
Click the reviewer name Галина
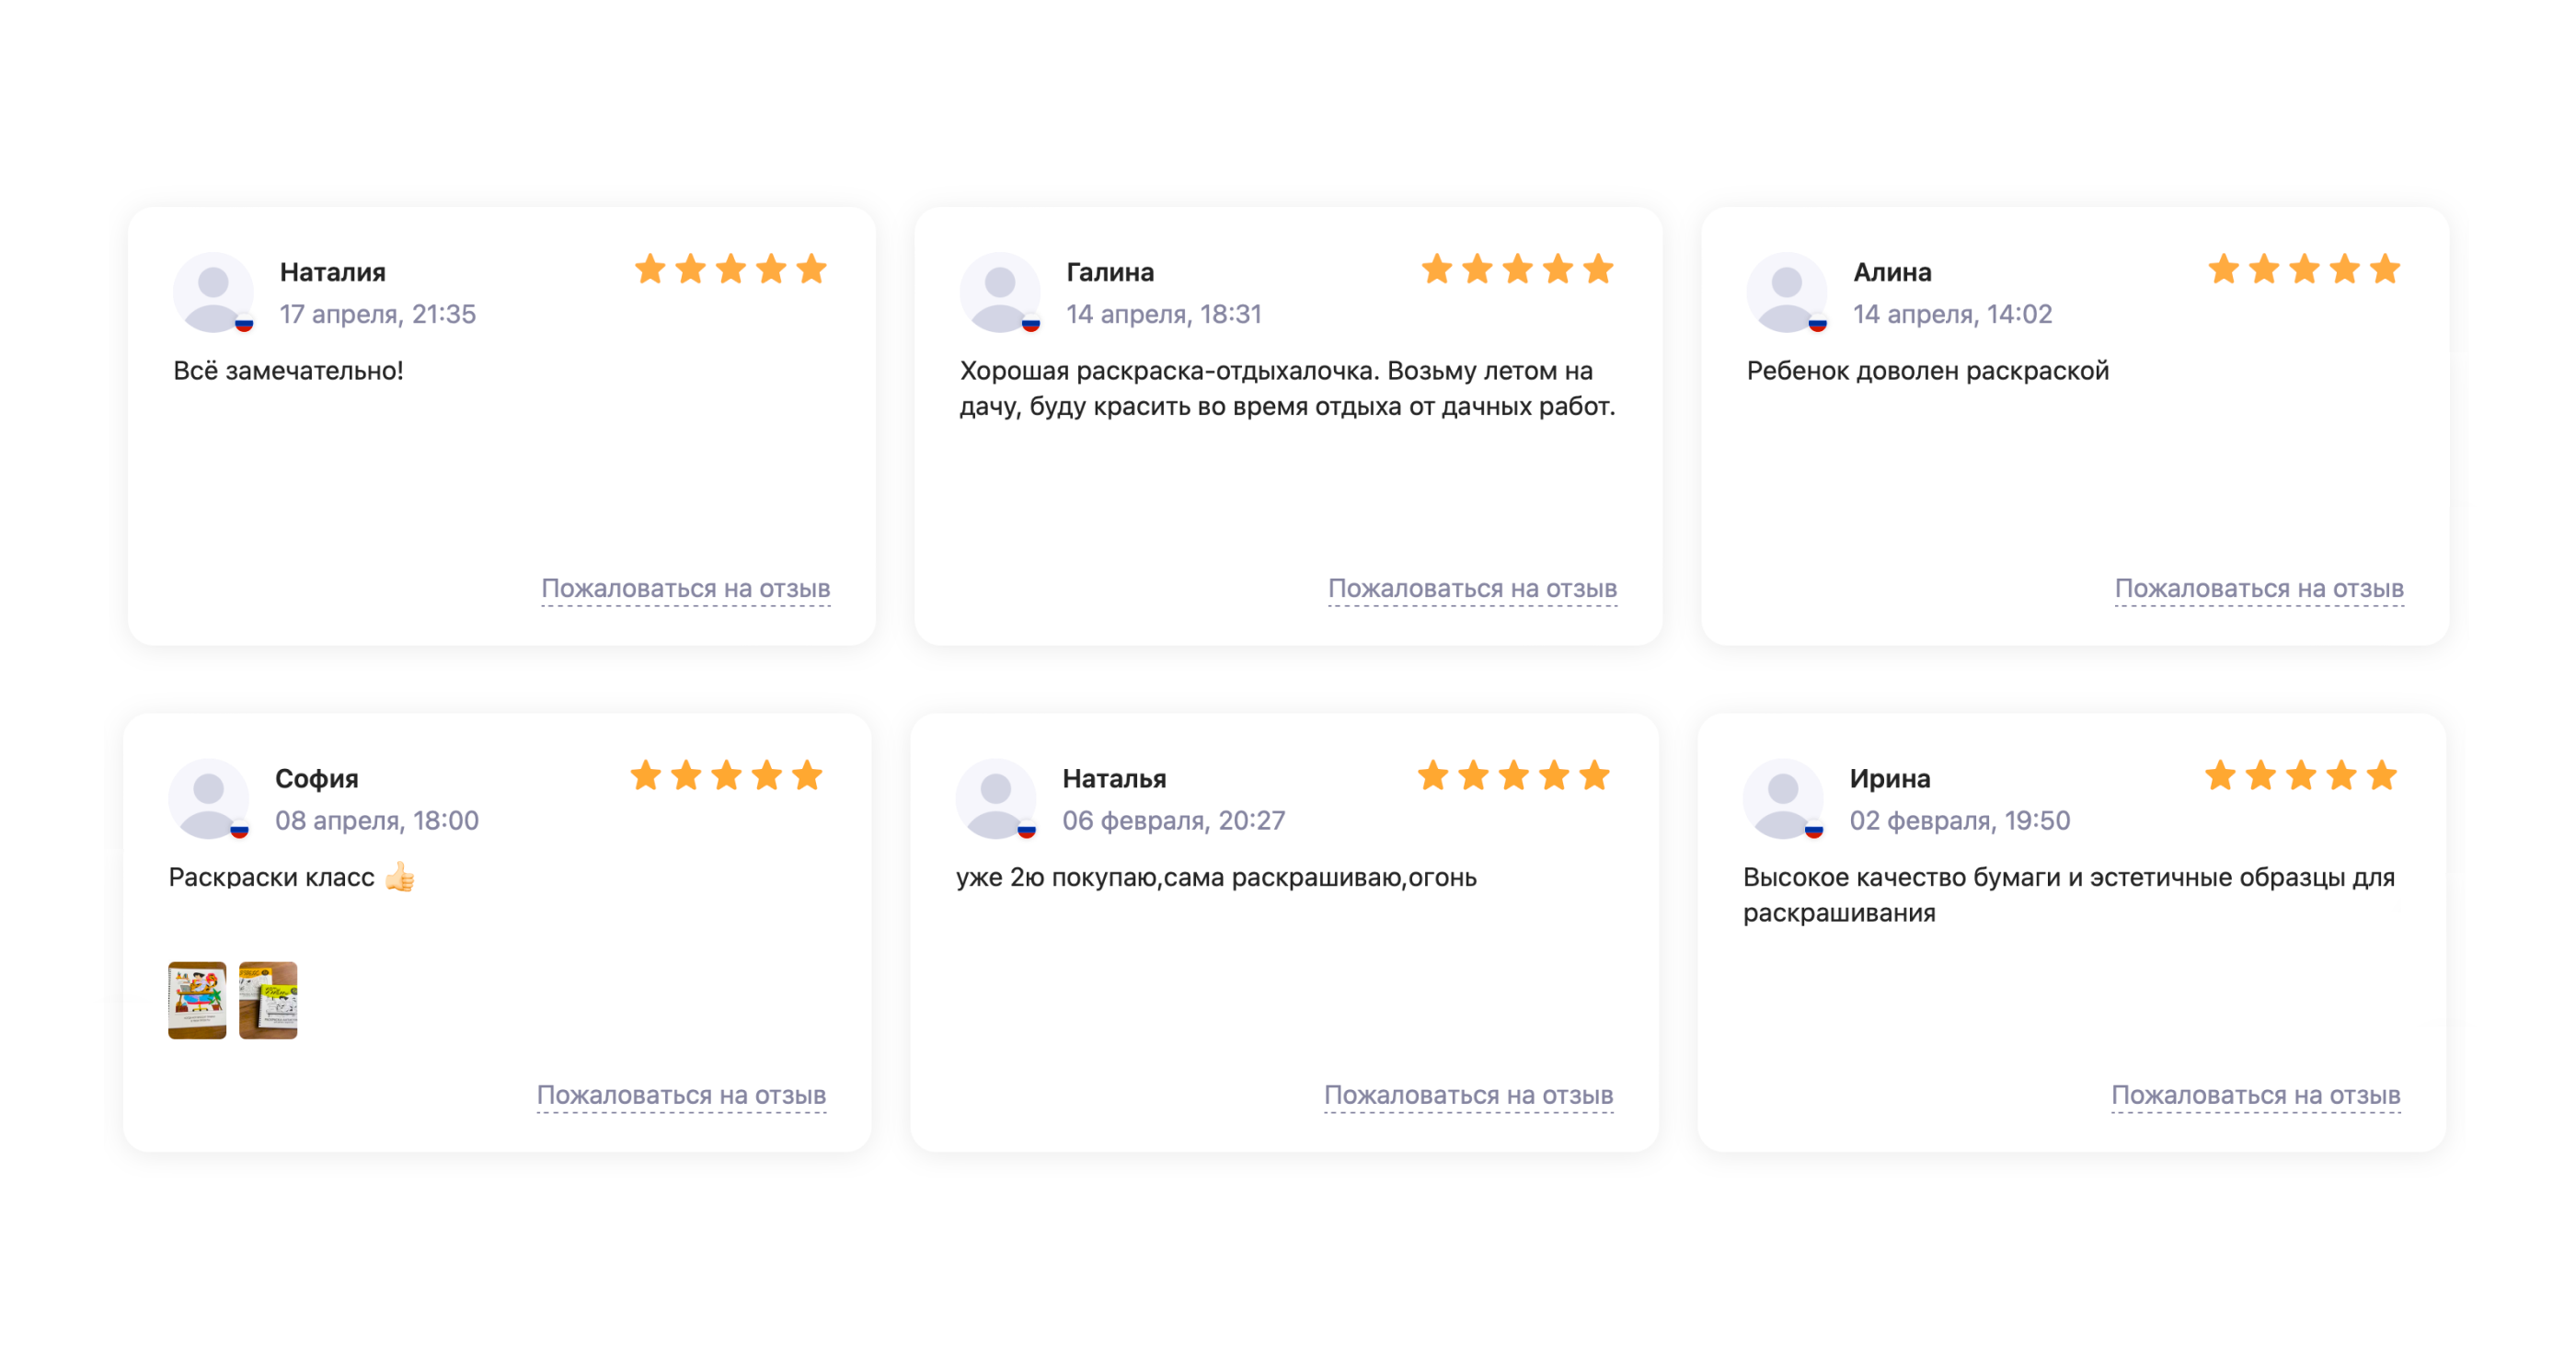[x=1109, y=272]
